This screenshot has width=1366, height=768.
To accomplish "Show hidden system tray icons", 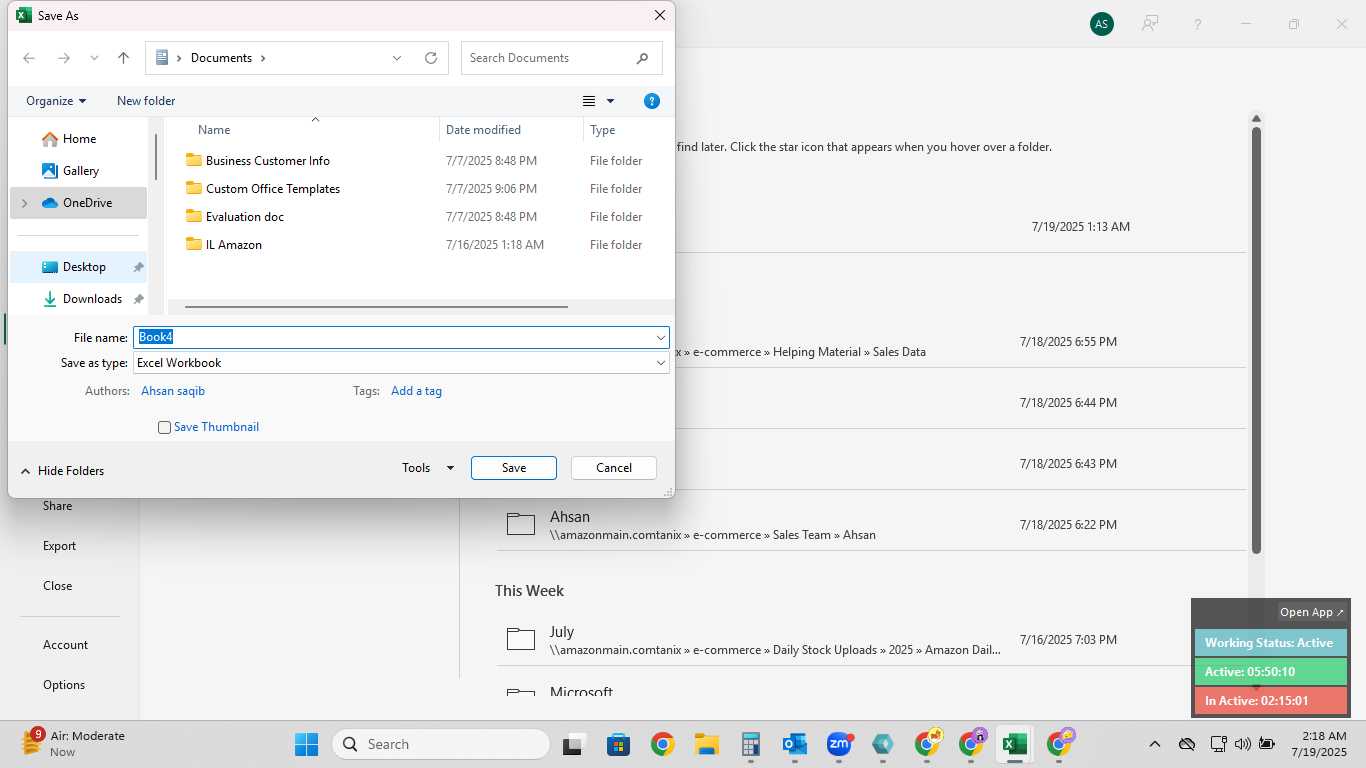I will (x=1154, y=744).
